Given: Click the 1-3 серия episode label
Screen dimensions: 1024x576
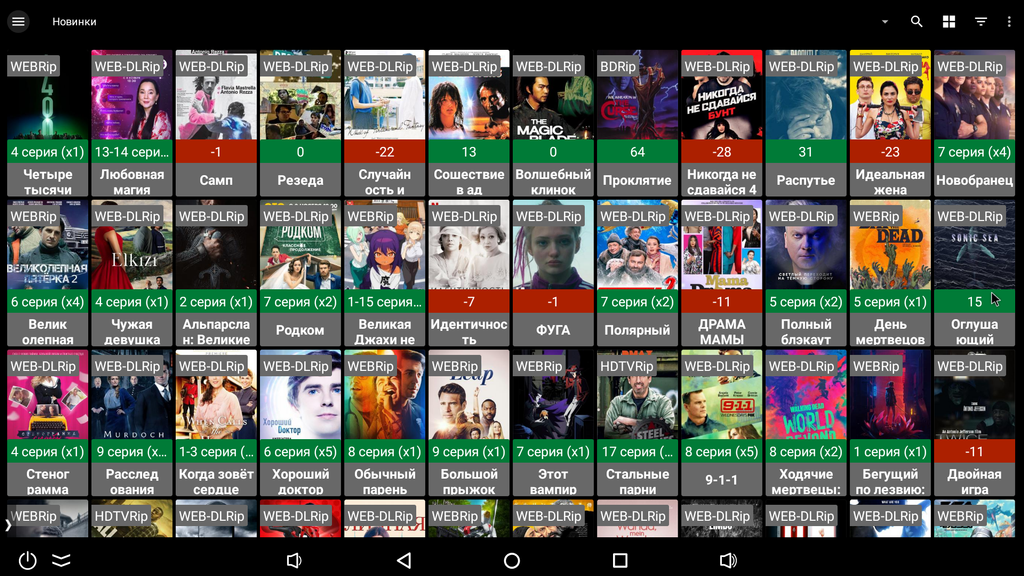Looking at the screenshot, I should (x=216, y=452).
